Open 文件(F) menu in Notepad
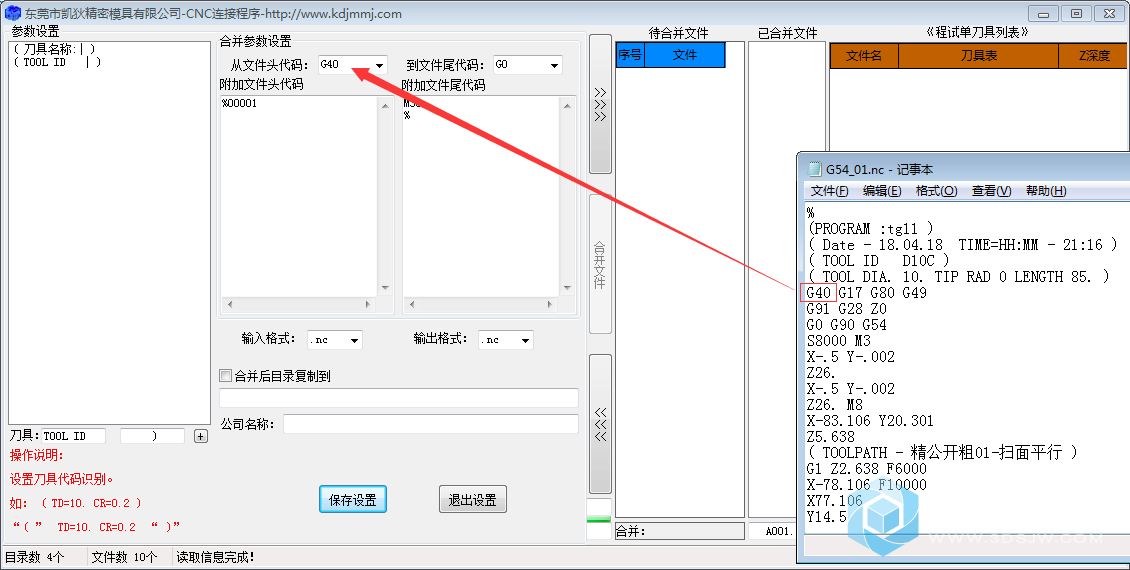 click(829, 190)
